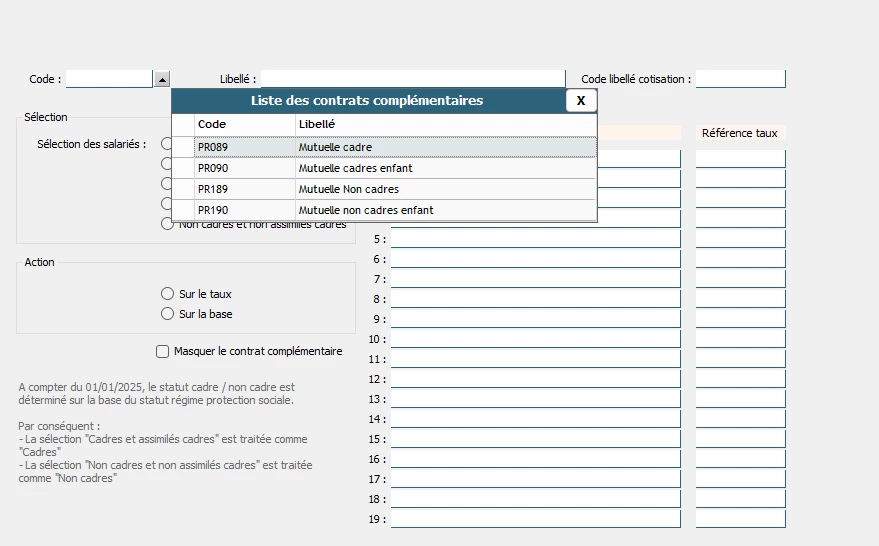Enable 'Masquer le contrat complémentaire' checkbox
This screenshot has height=546, width=879.
[x=163, y=351]
